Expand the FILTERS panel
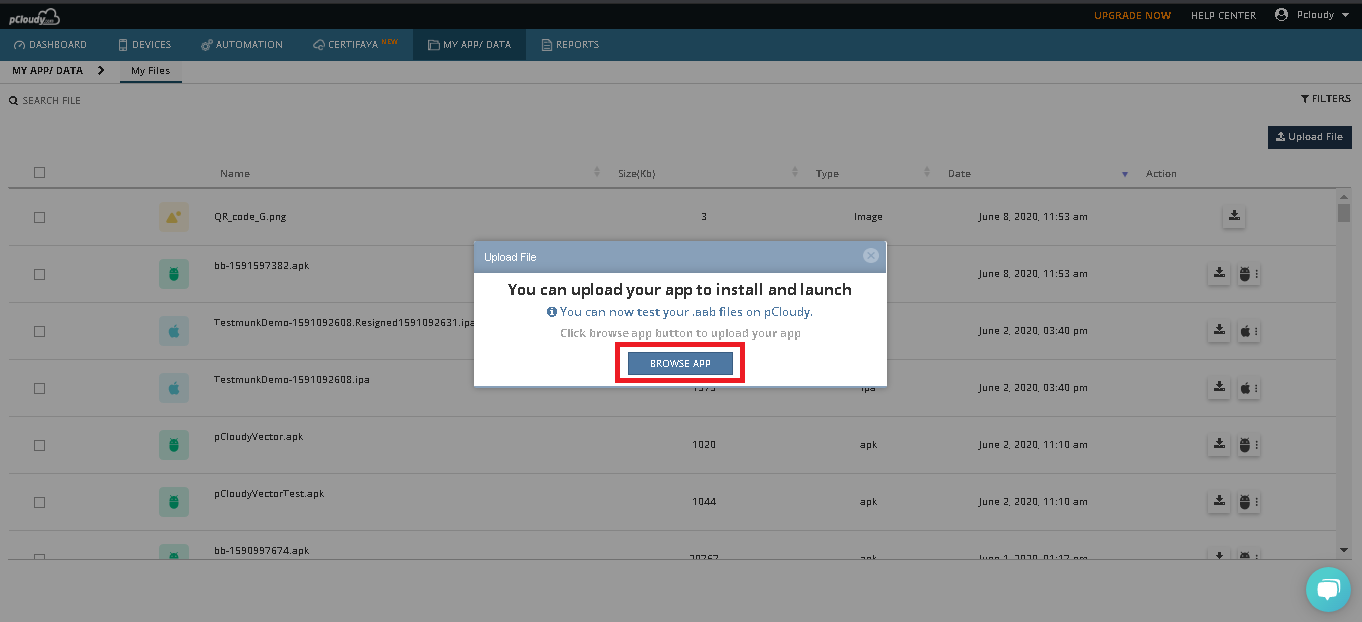The height and width of the screenshot is (622, 1362). 1326,99
